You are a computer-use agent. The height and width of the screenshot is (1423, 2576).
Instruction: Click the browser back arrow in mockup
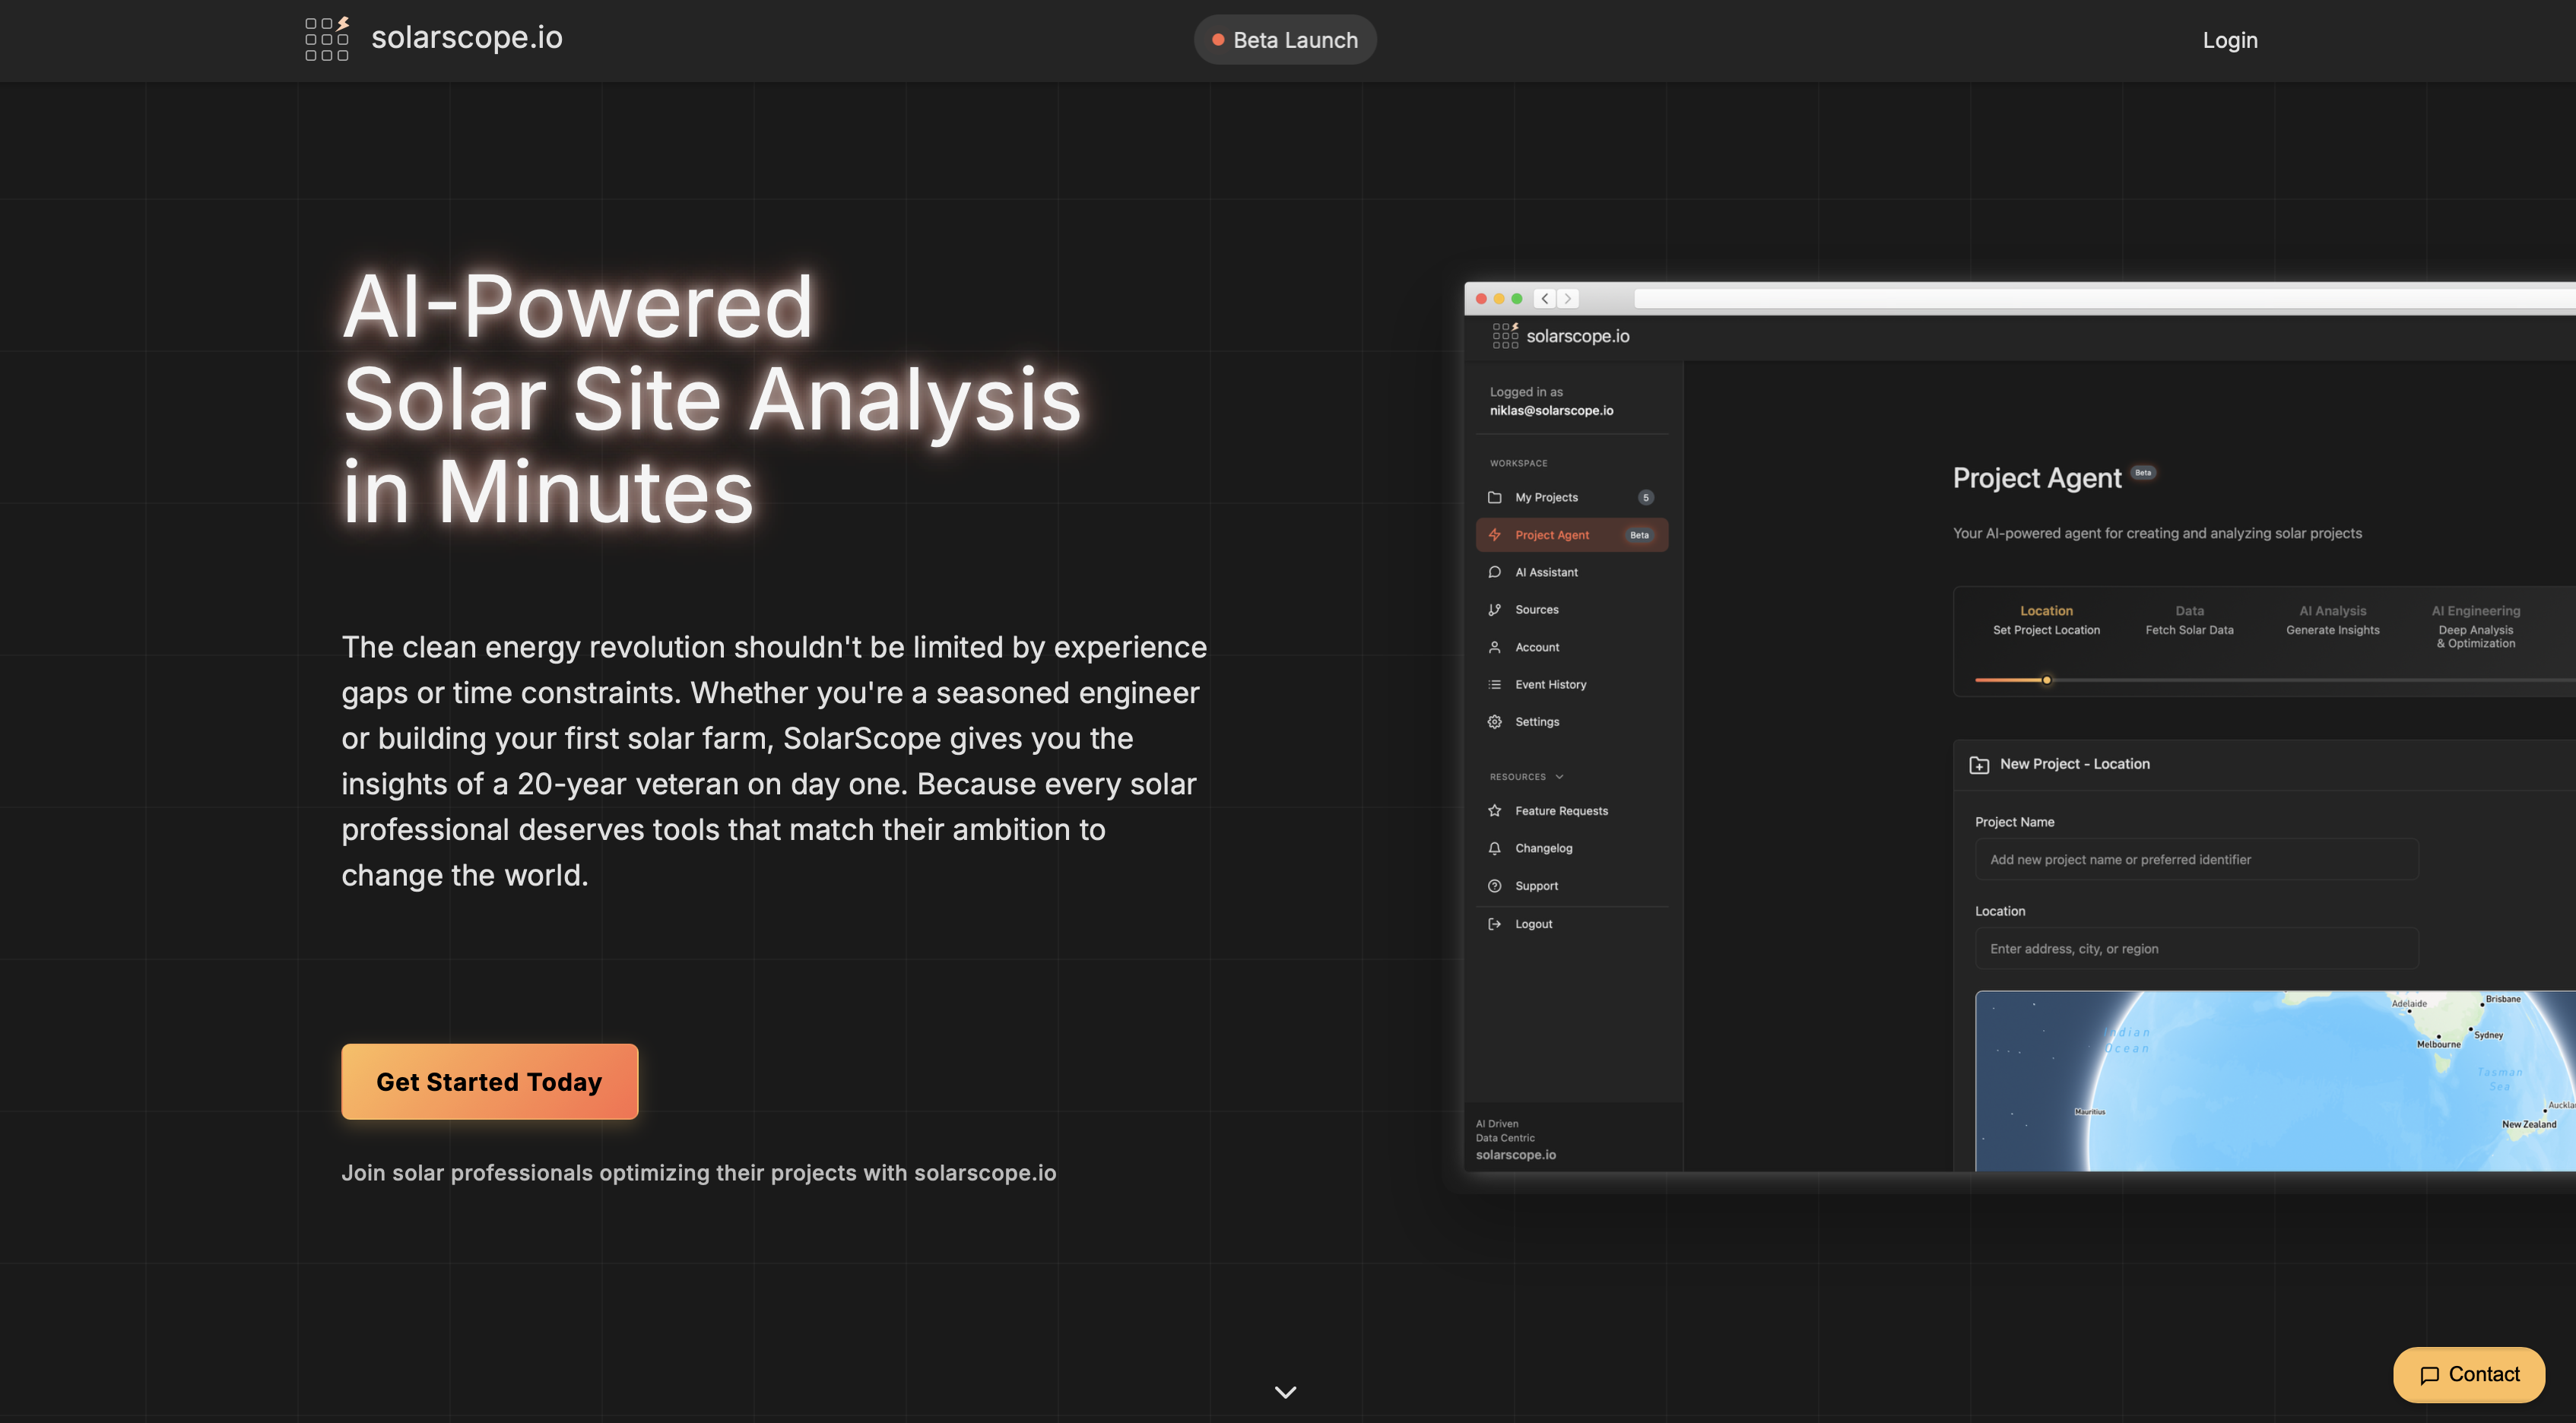point(1545,298)
